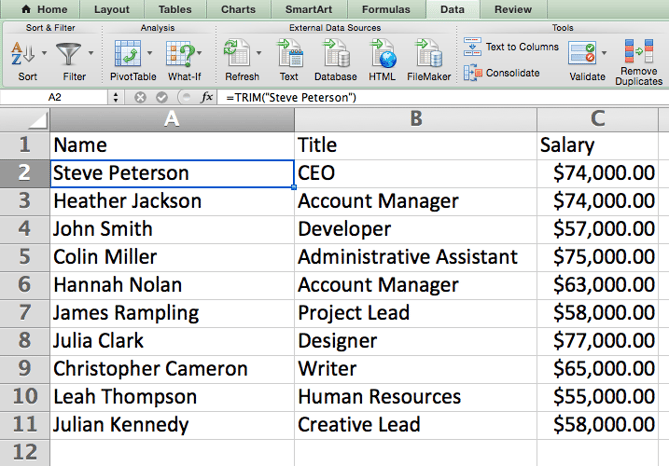Import from FileMaker icon
This screenshot has height=466, width=669.
click(x=429, y=53)
